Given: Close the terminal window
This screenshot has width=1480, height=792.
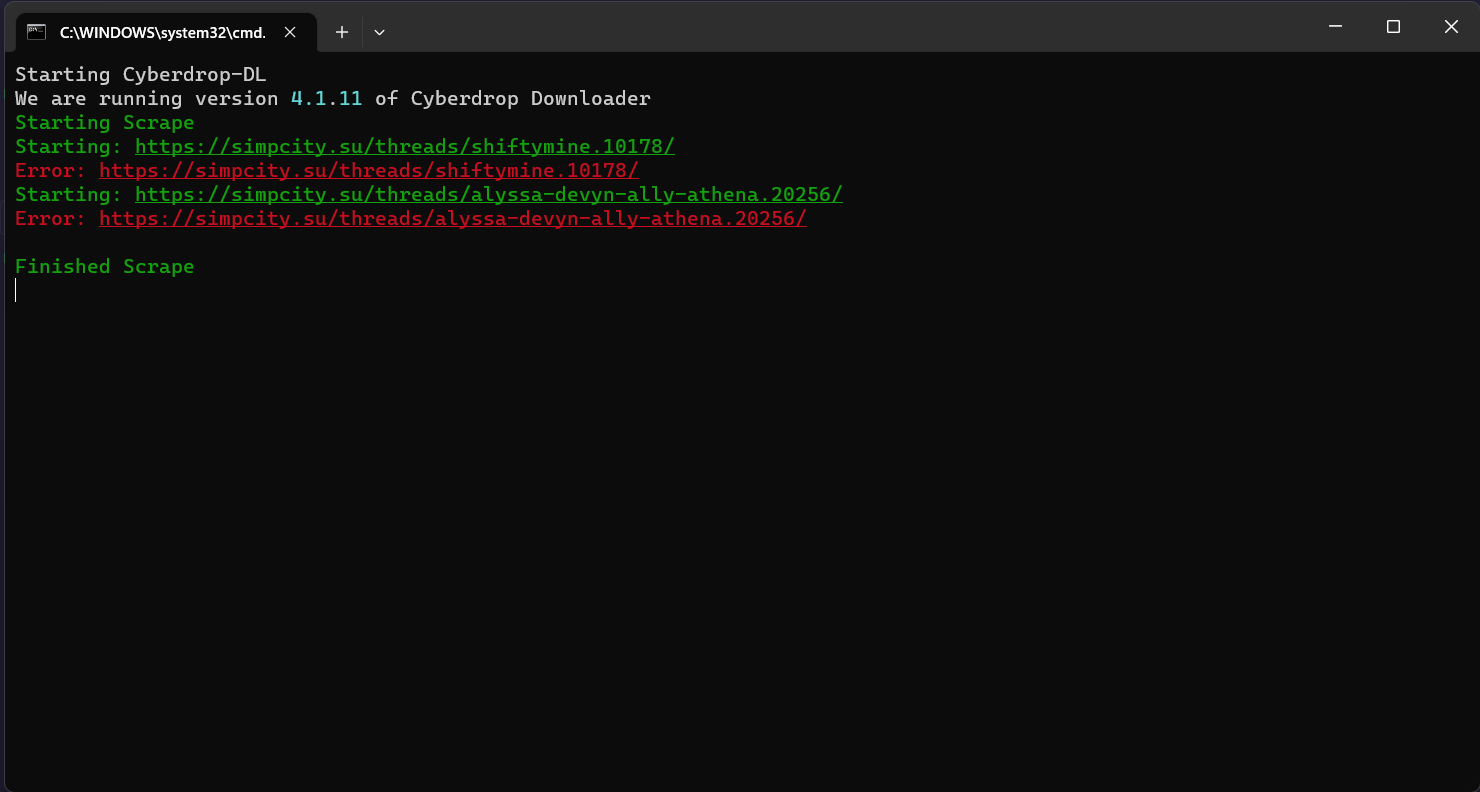Looking at the screenshot, I should [1451, 27].
